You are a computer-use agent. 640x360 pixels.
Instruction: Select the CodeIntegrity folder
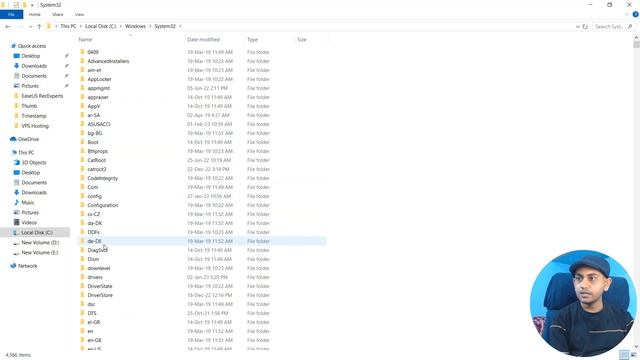(102, 178)
